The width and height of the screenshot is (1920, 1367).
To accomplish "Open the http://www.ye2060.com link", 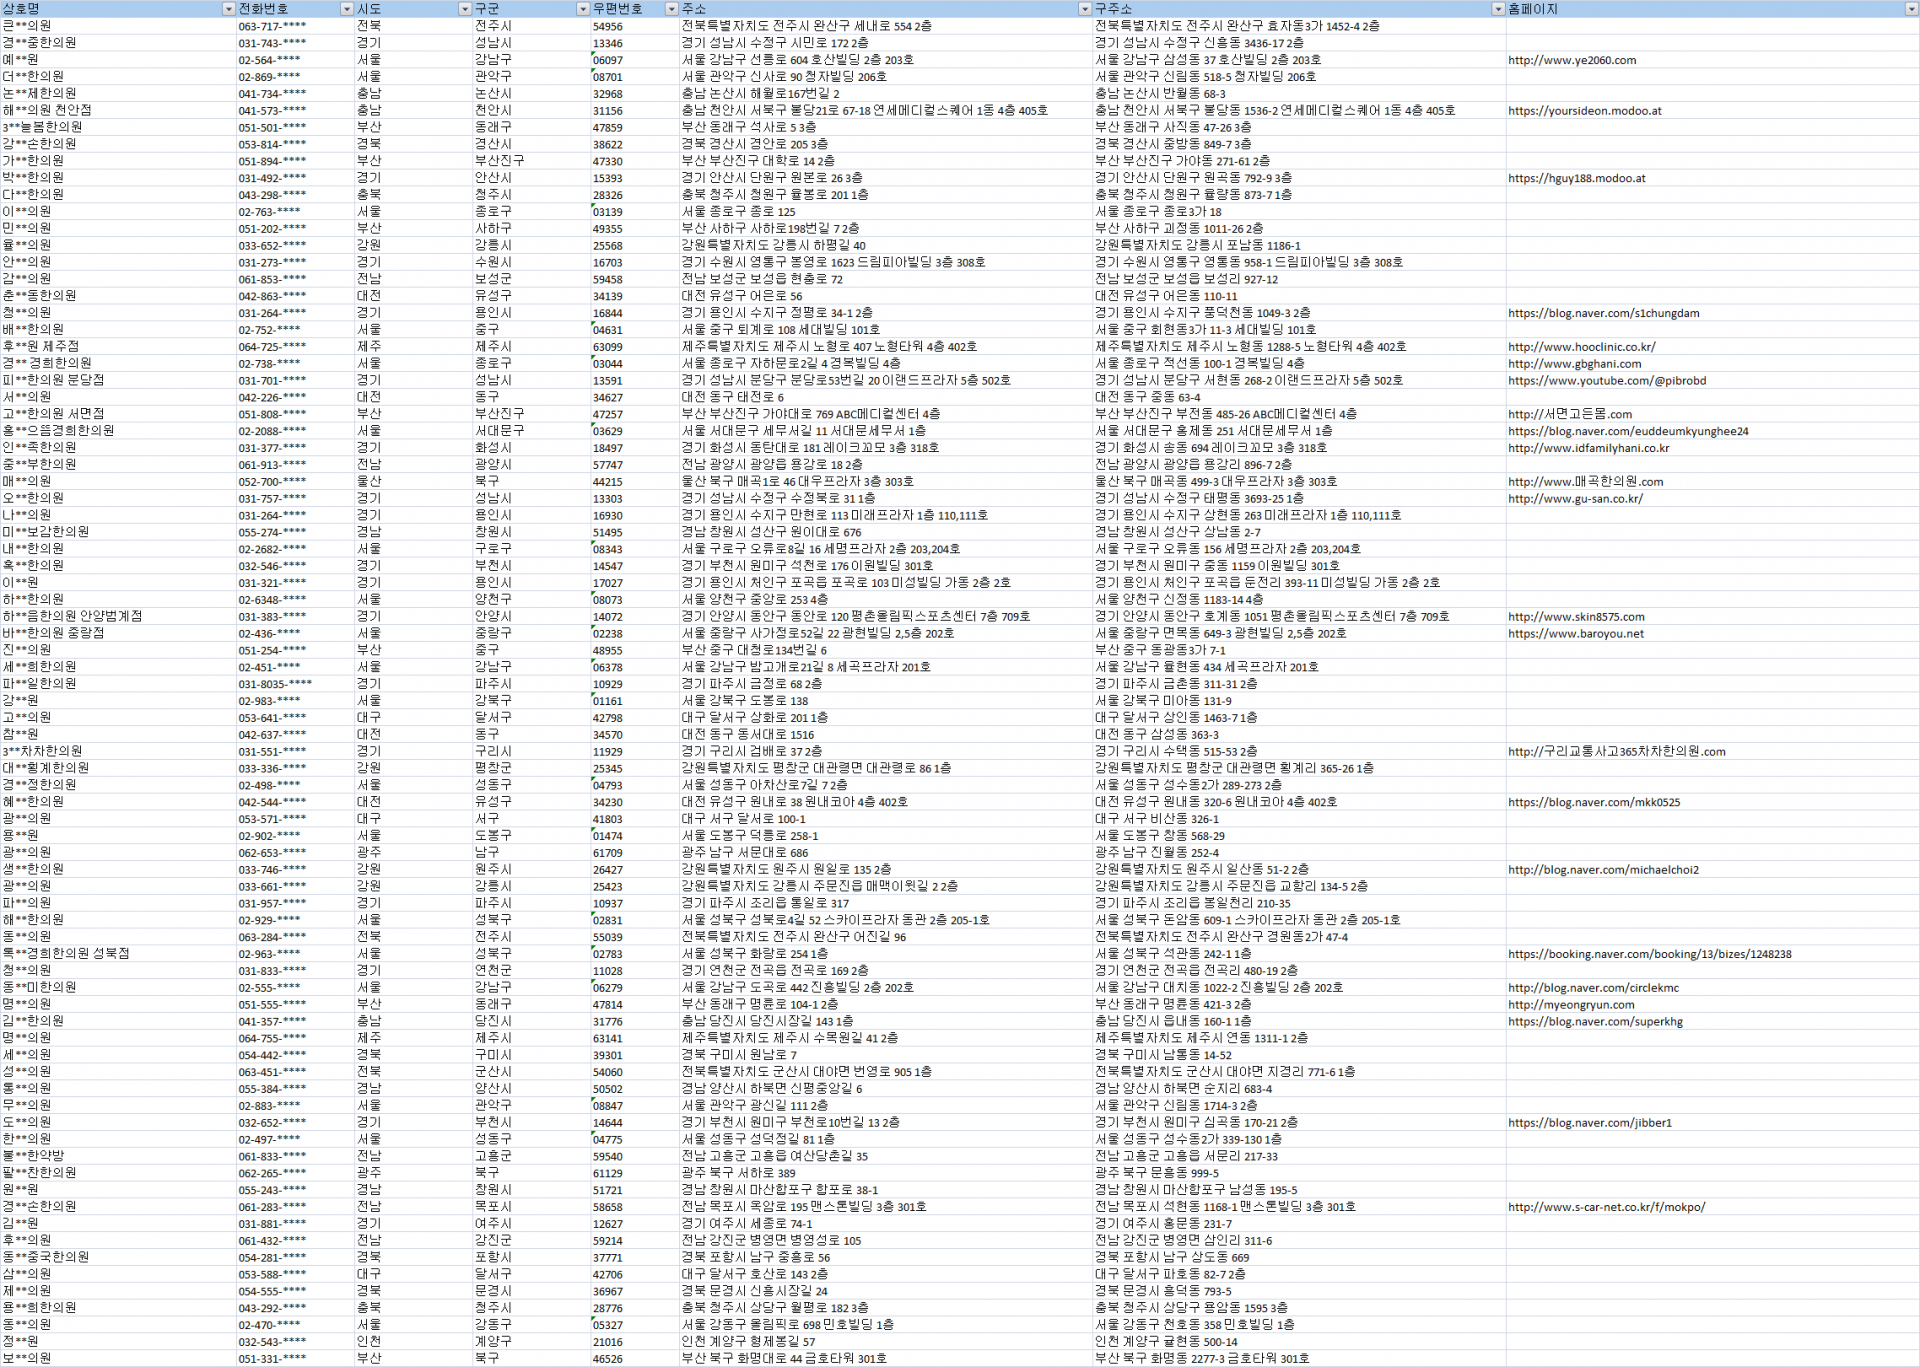I will coord(1572,60).
